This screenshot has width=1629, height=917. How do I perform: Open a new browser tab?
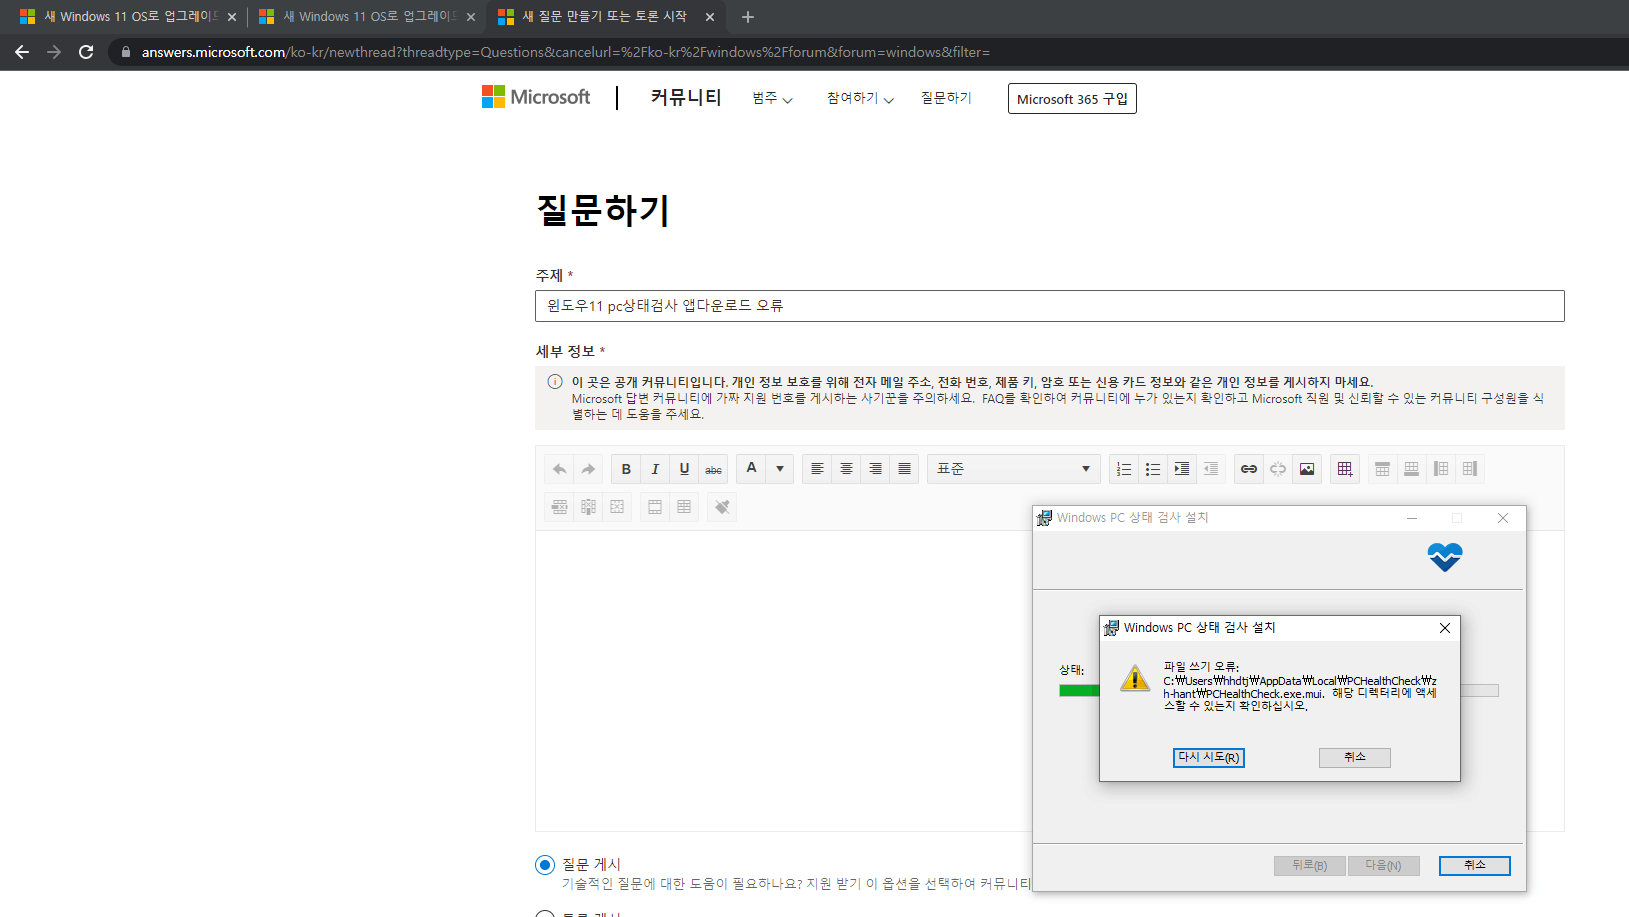click(x=748, y=17)
